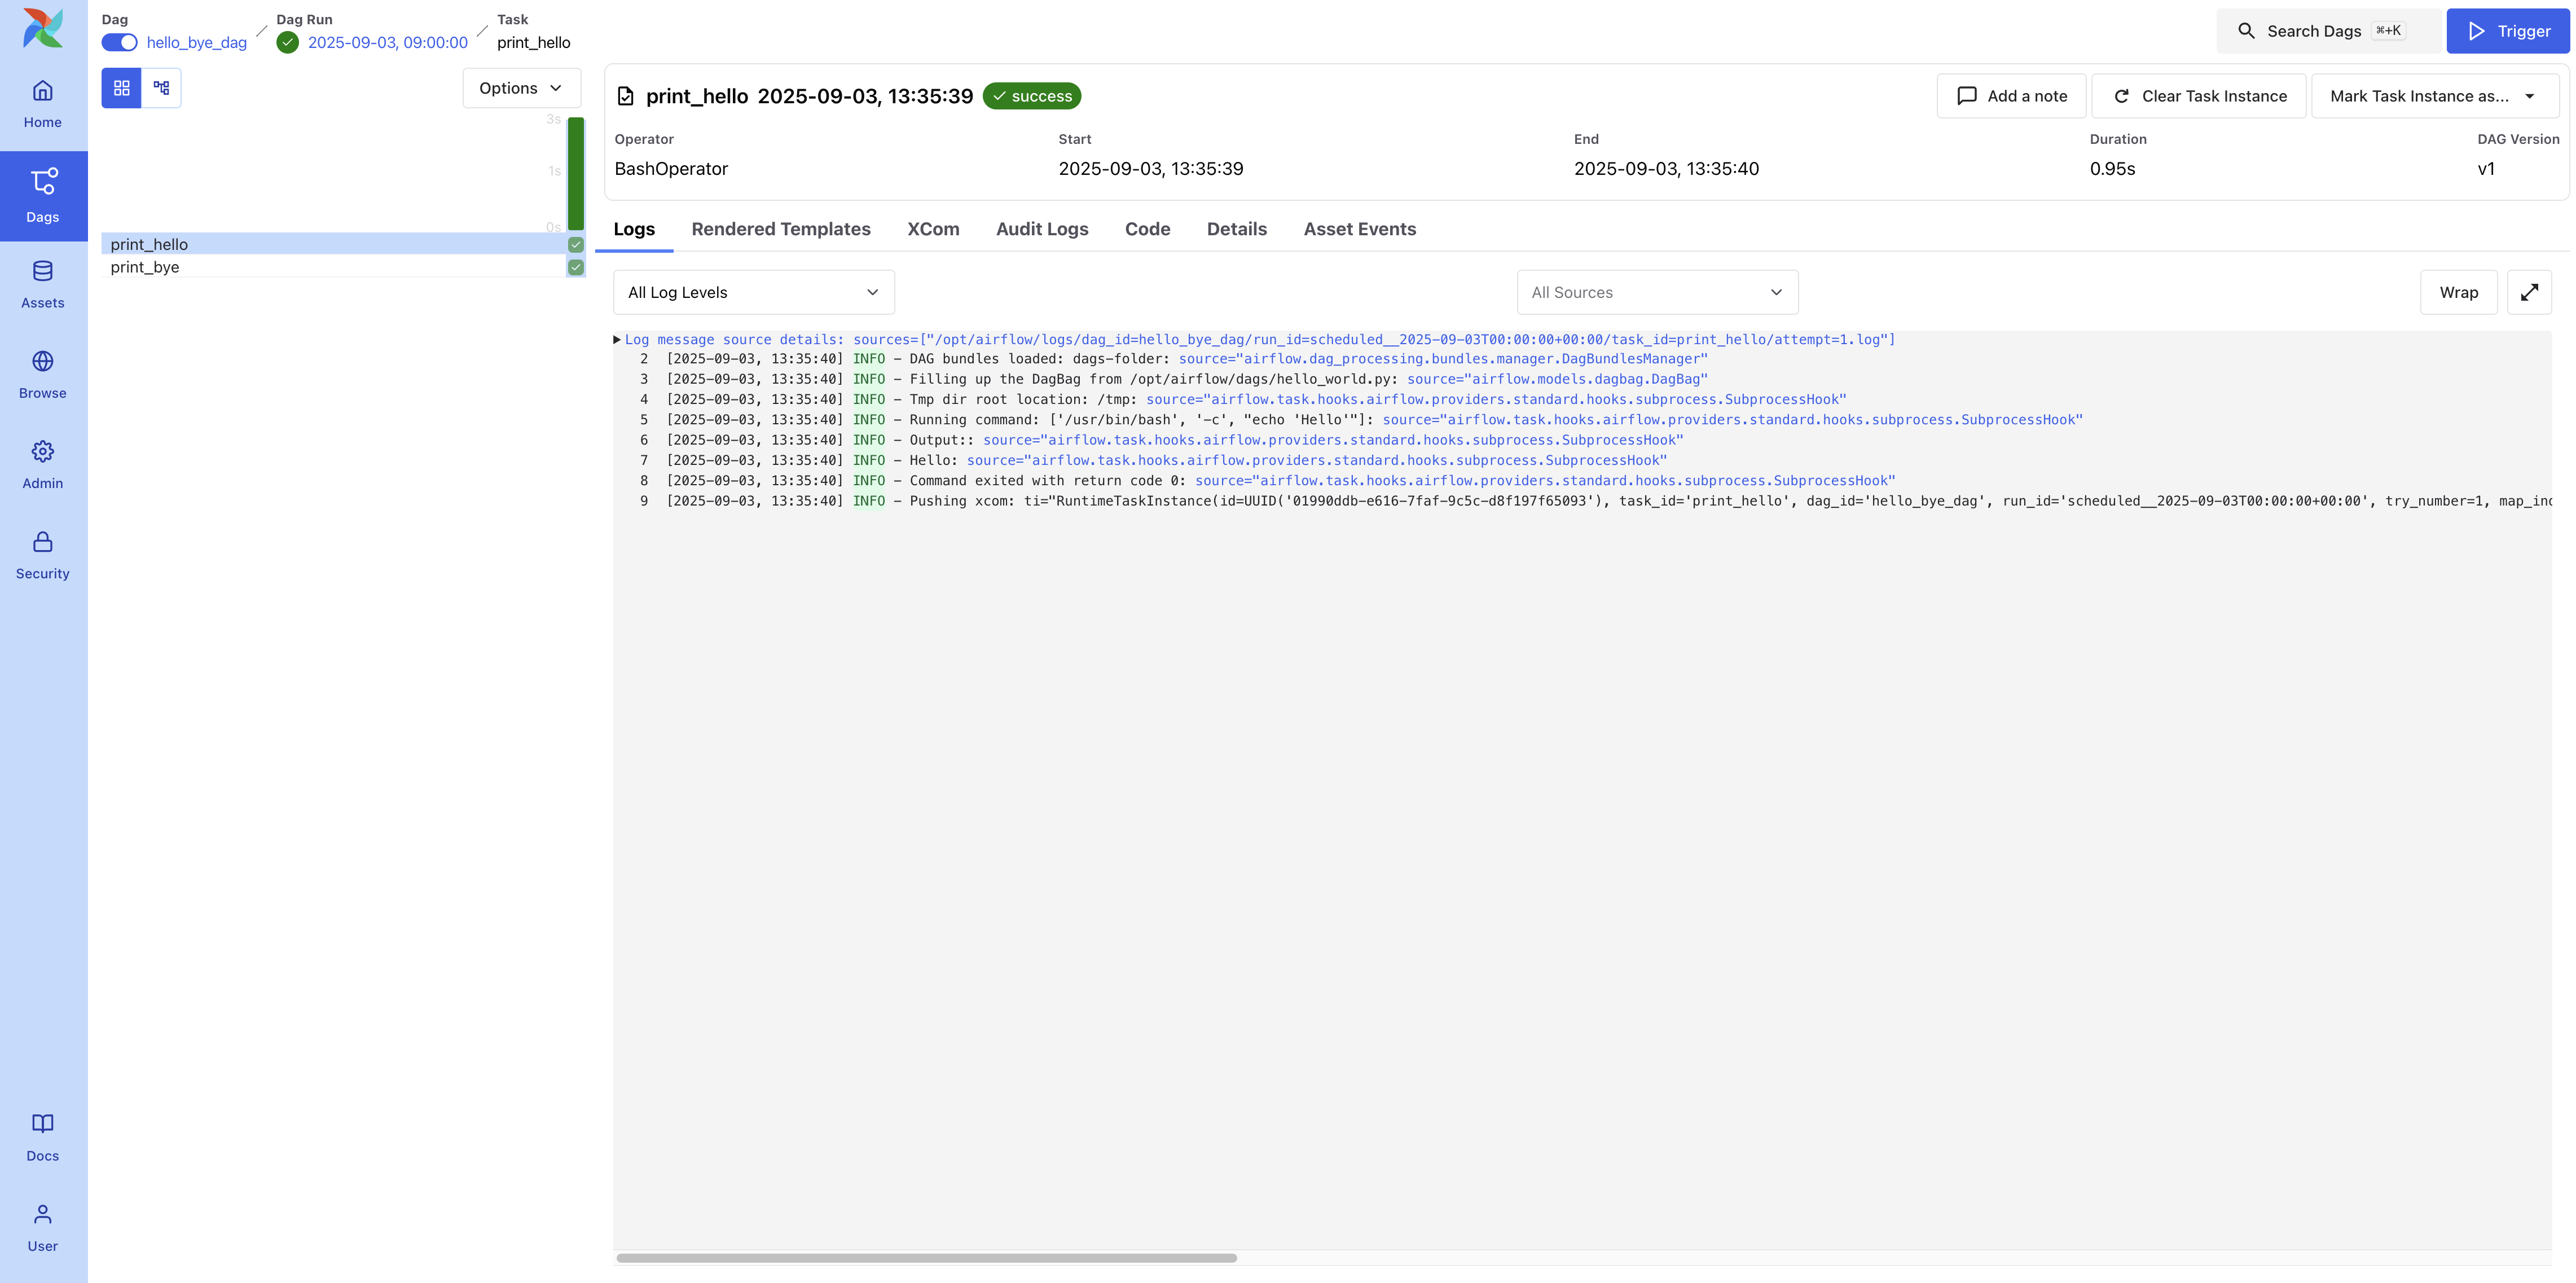Click Clear Task Instance button
The image size is (2576, 1283).
coord(2198,96)
